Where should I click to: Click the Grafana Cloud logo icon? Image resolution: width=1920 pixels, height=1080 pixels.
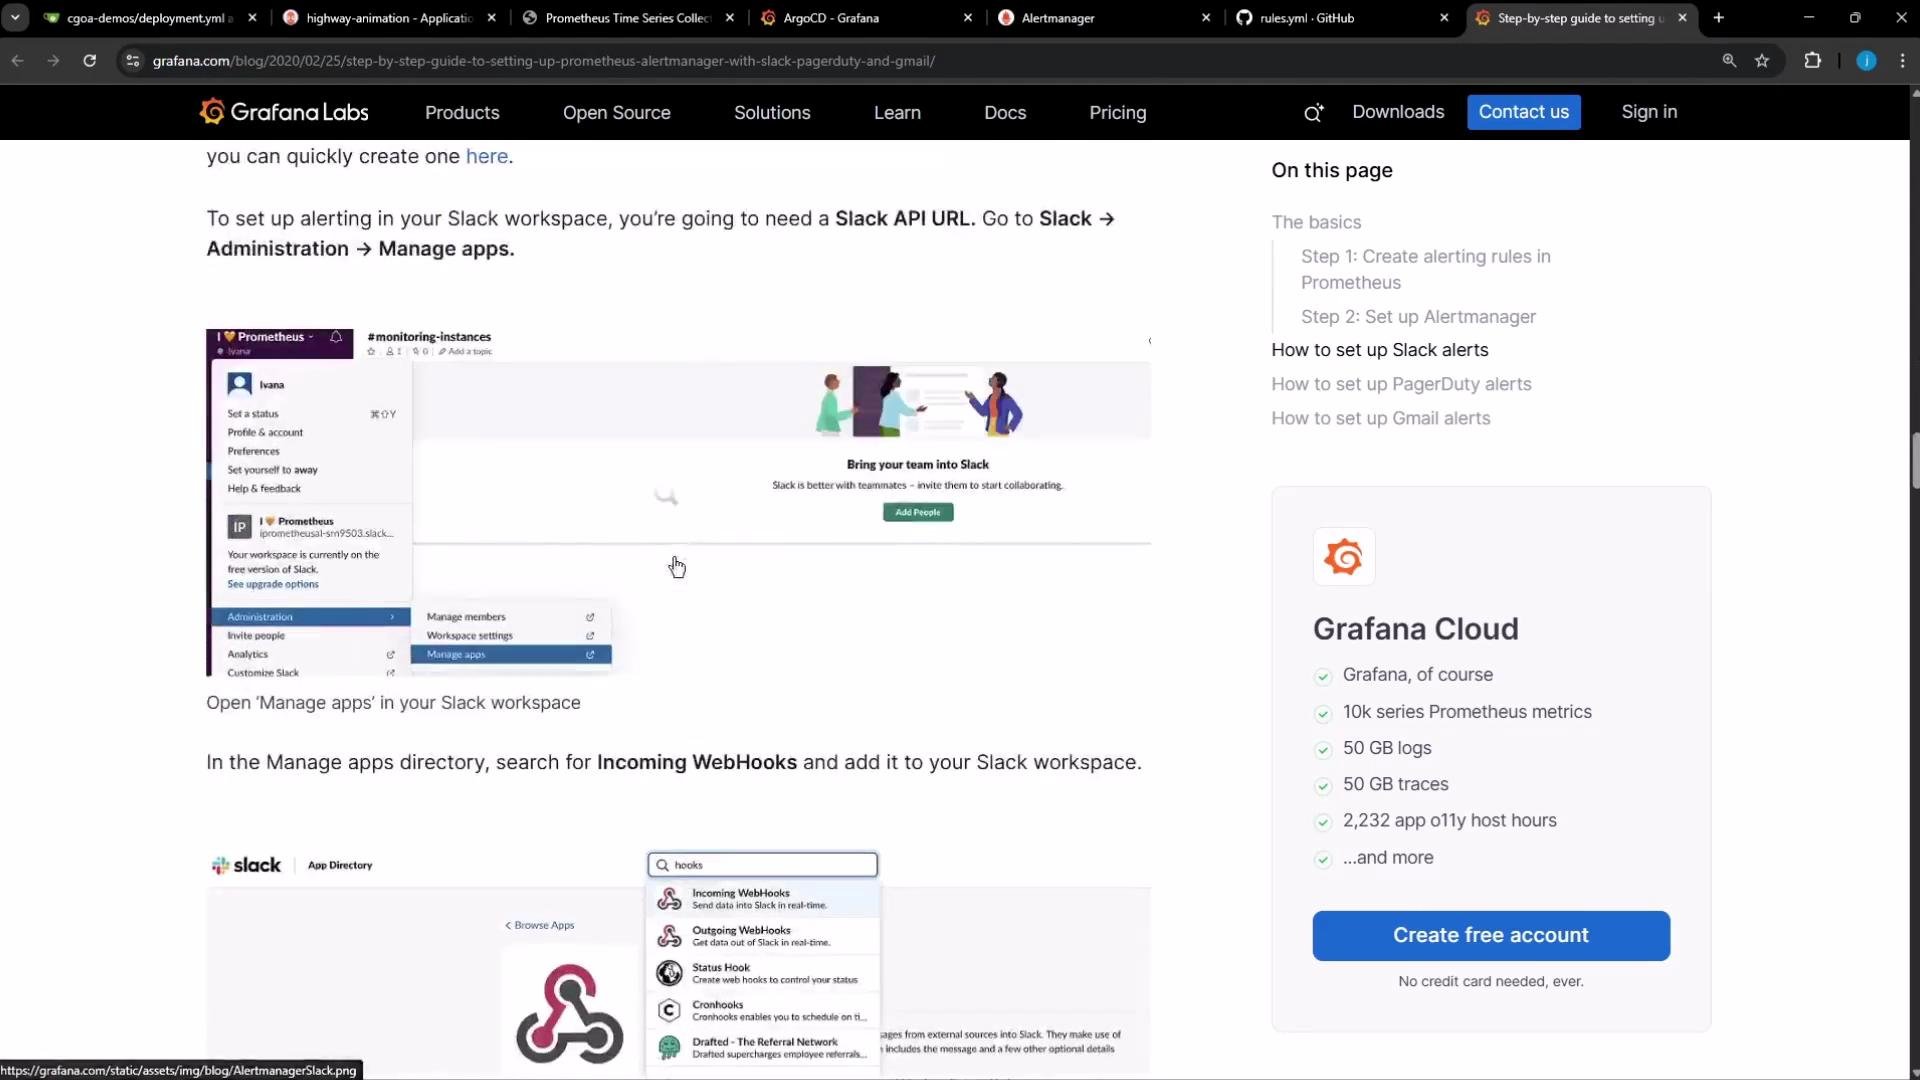(x=1343, y=557)
